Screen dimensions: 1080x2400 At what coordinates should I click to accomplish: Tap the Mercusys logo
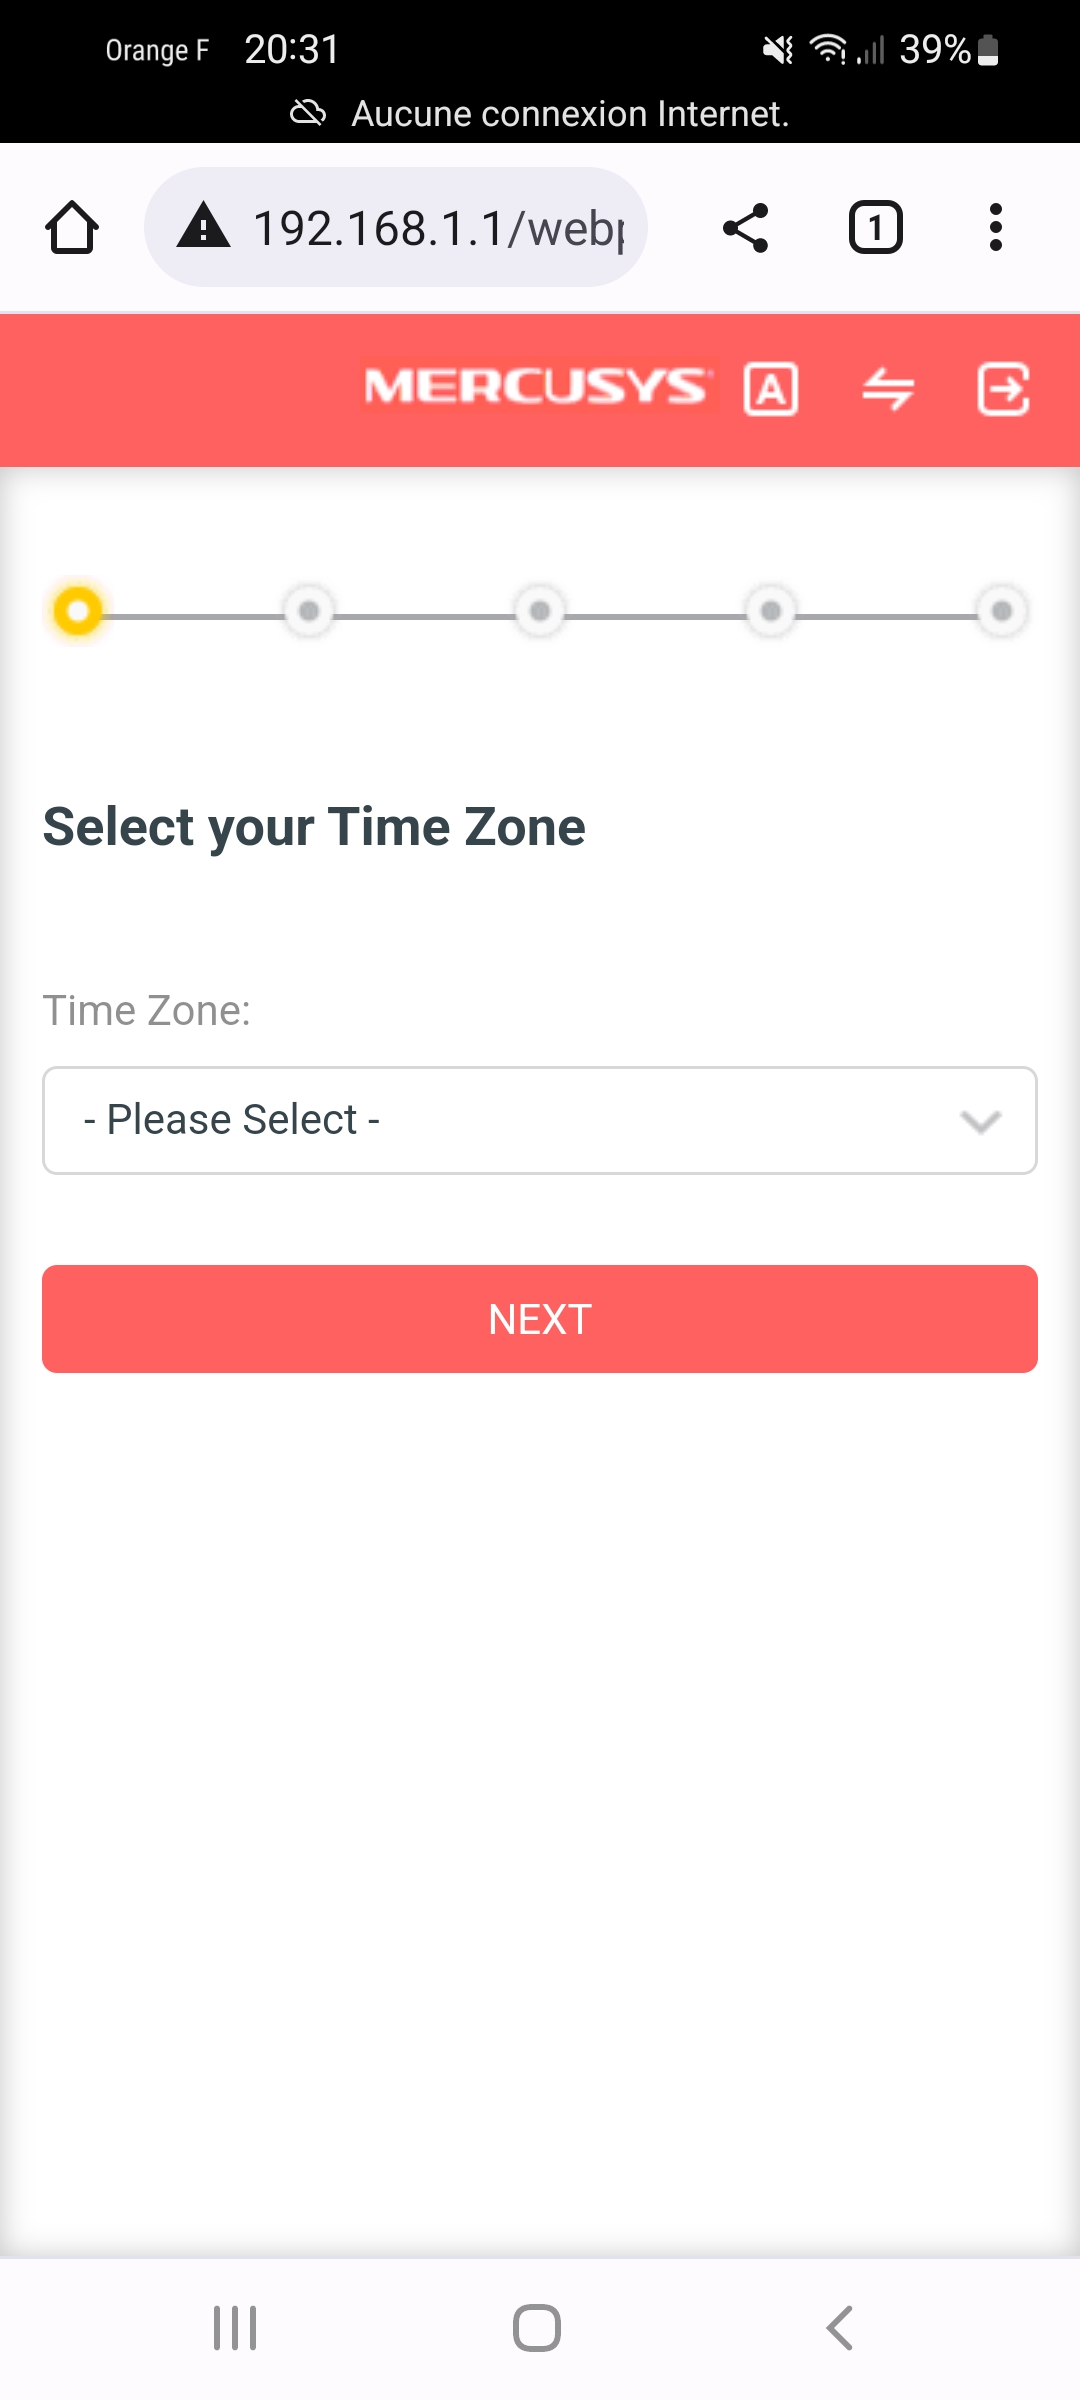[x=537, y=387]
